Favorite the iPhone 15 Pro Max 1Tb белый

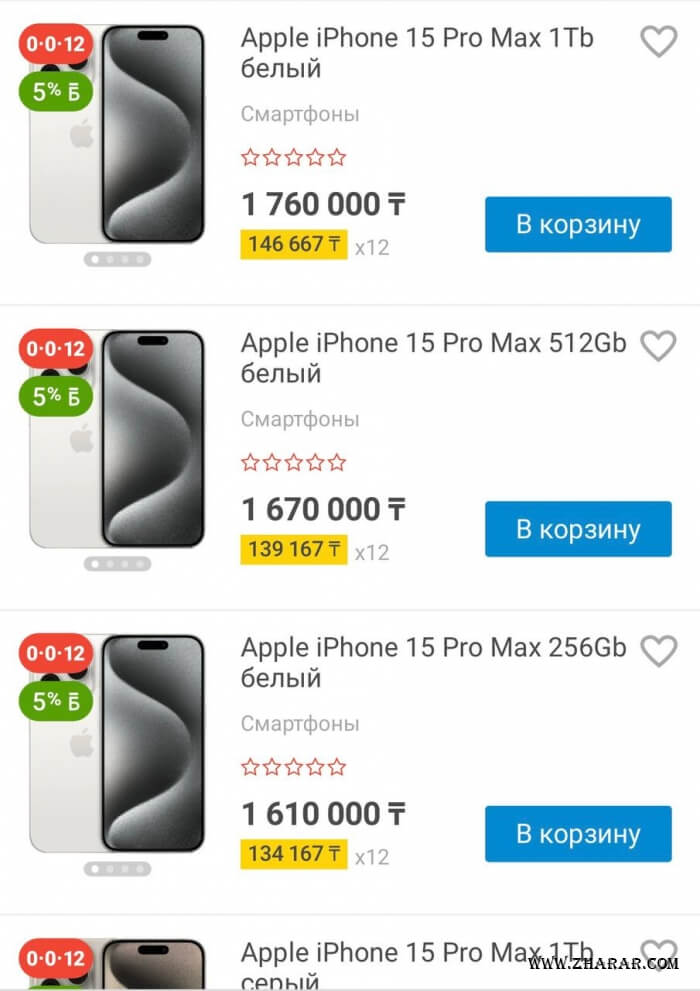pos(658,42)
